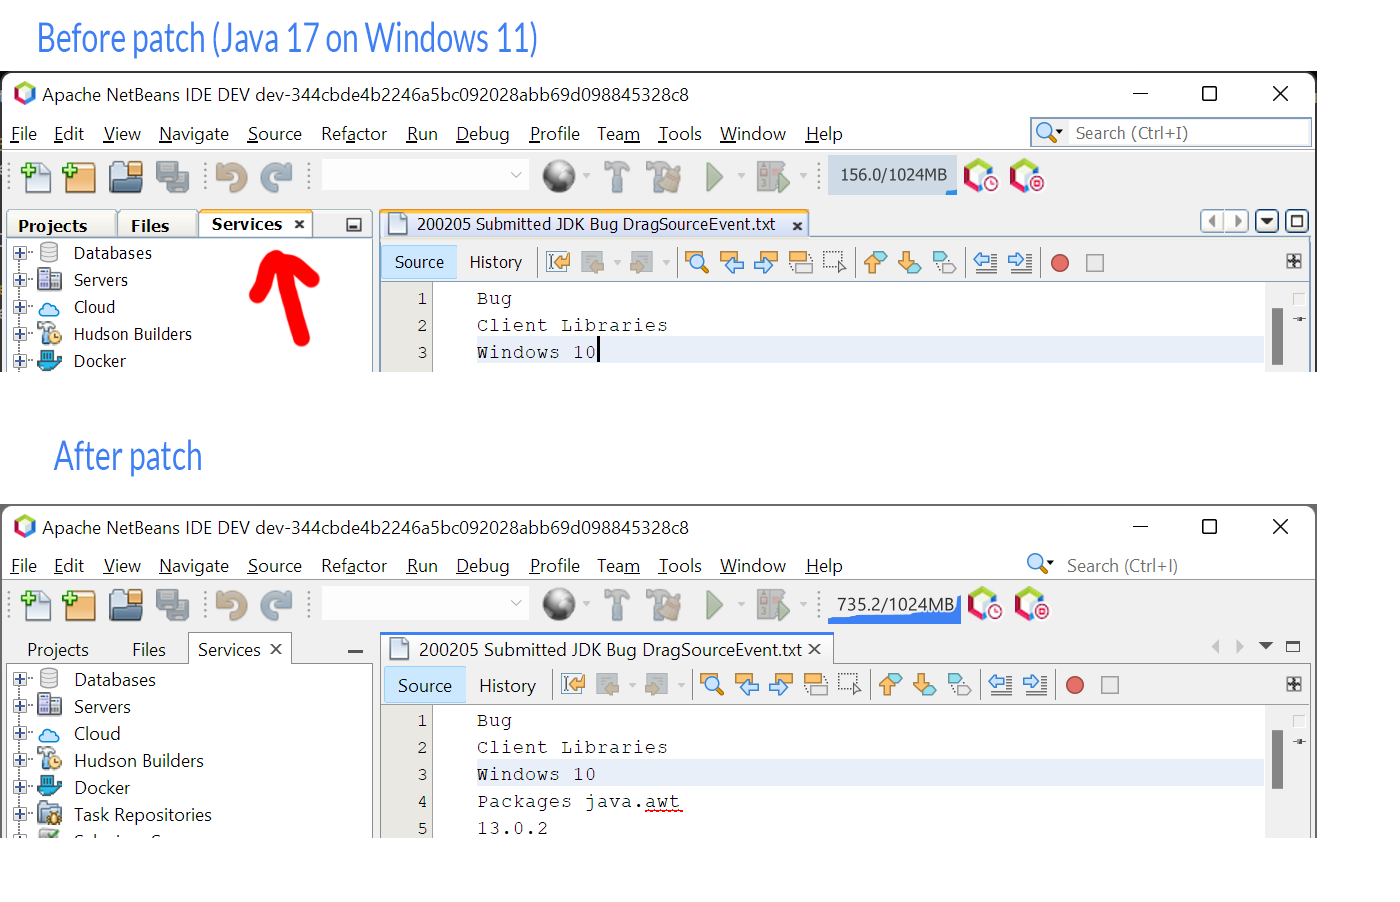1400x902 pixels.
Task: Click Run Project play icon in bottom window
Action: click(x=714, y=605)
